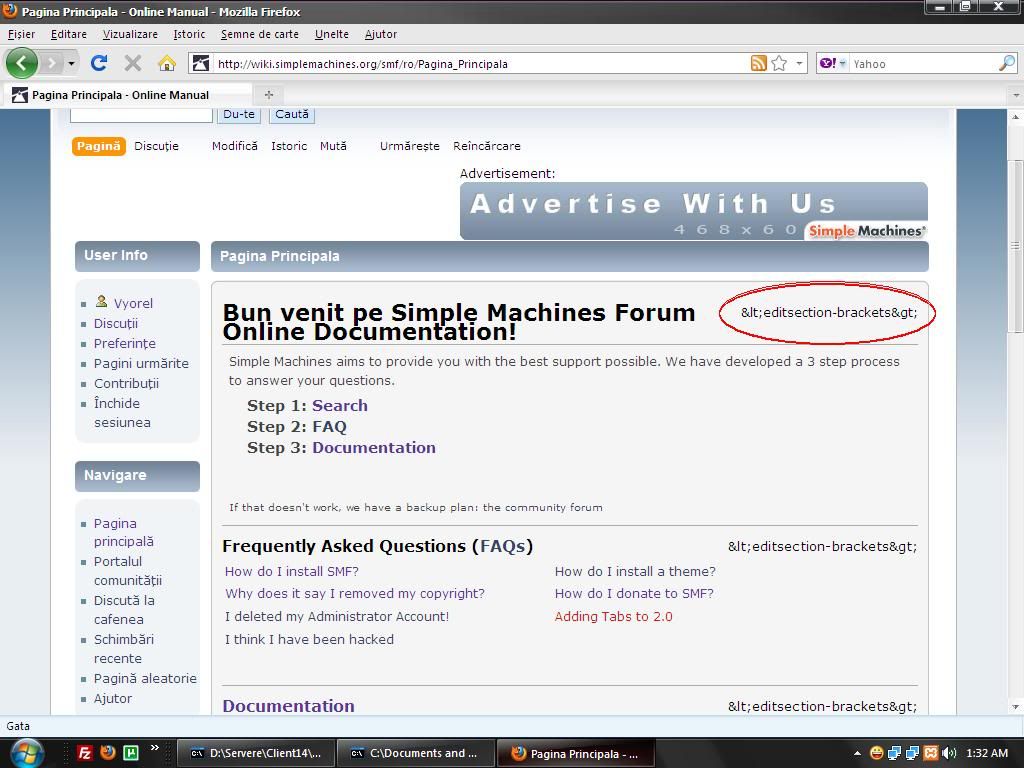Open the Windows Start orb
This screenshot has height=768, width=1024.
click(26, 753)
